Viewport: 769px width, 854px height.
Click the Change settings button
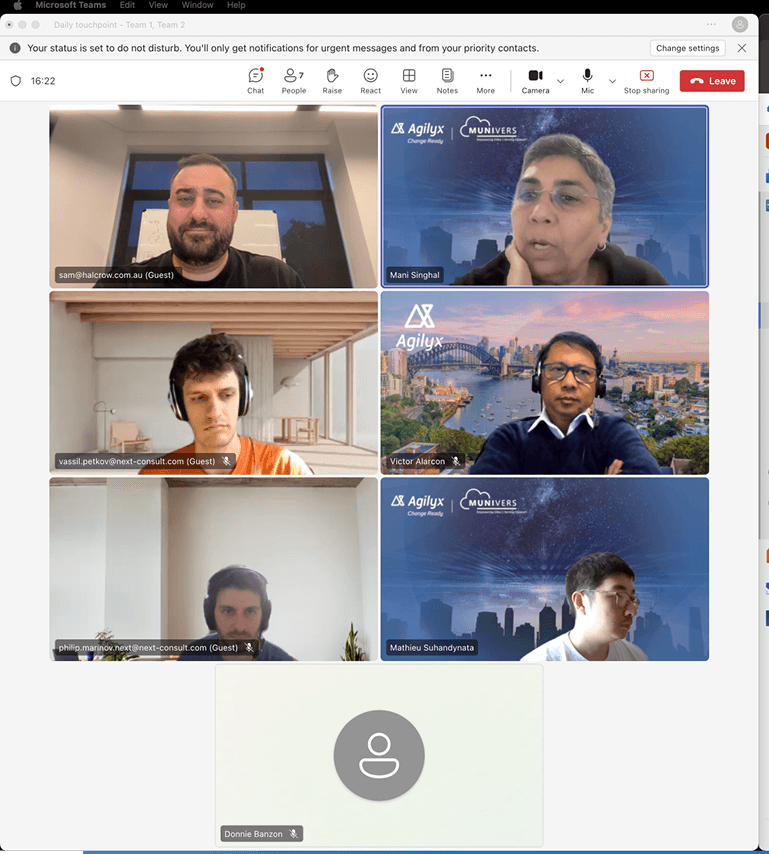(687, 48)
